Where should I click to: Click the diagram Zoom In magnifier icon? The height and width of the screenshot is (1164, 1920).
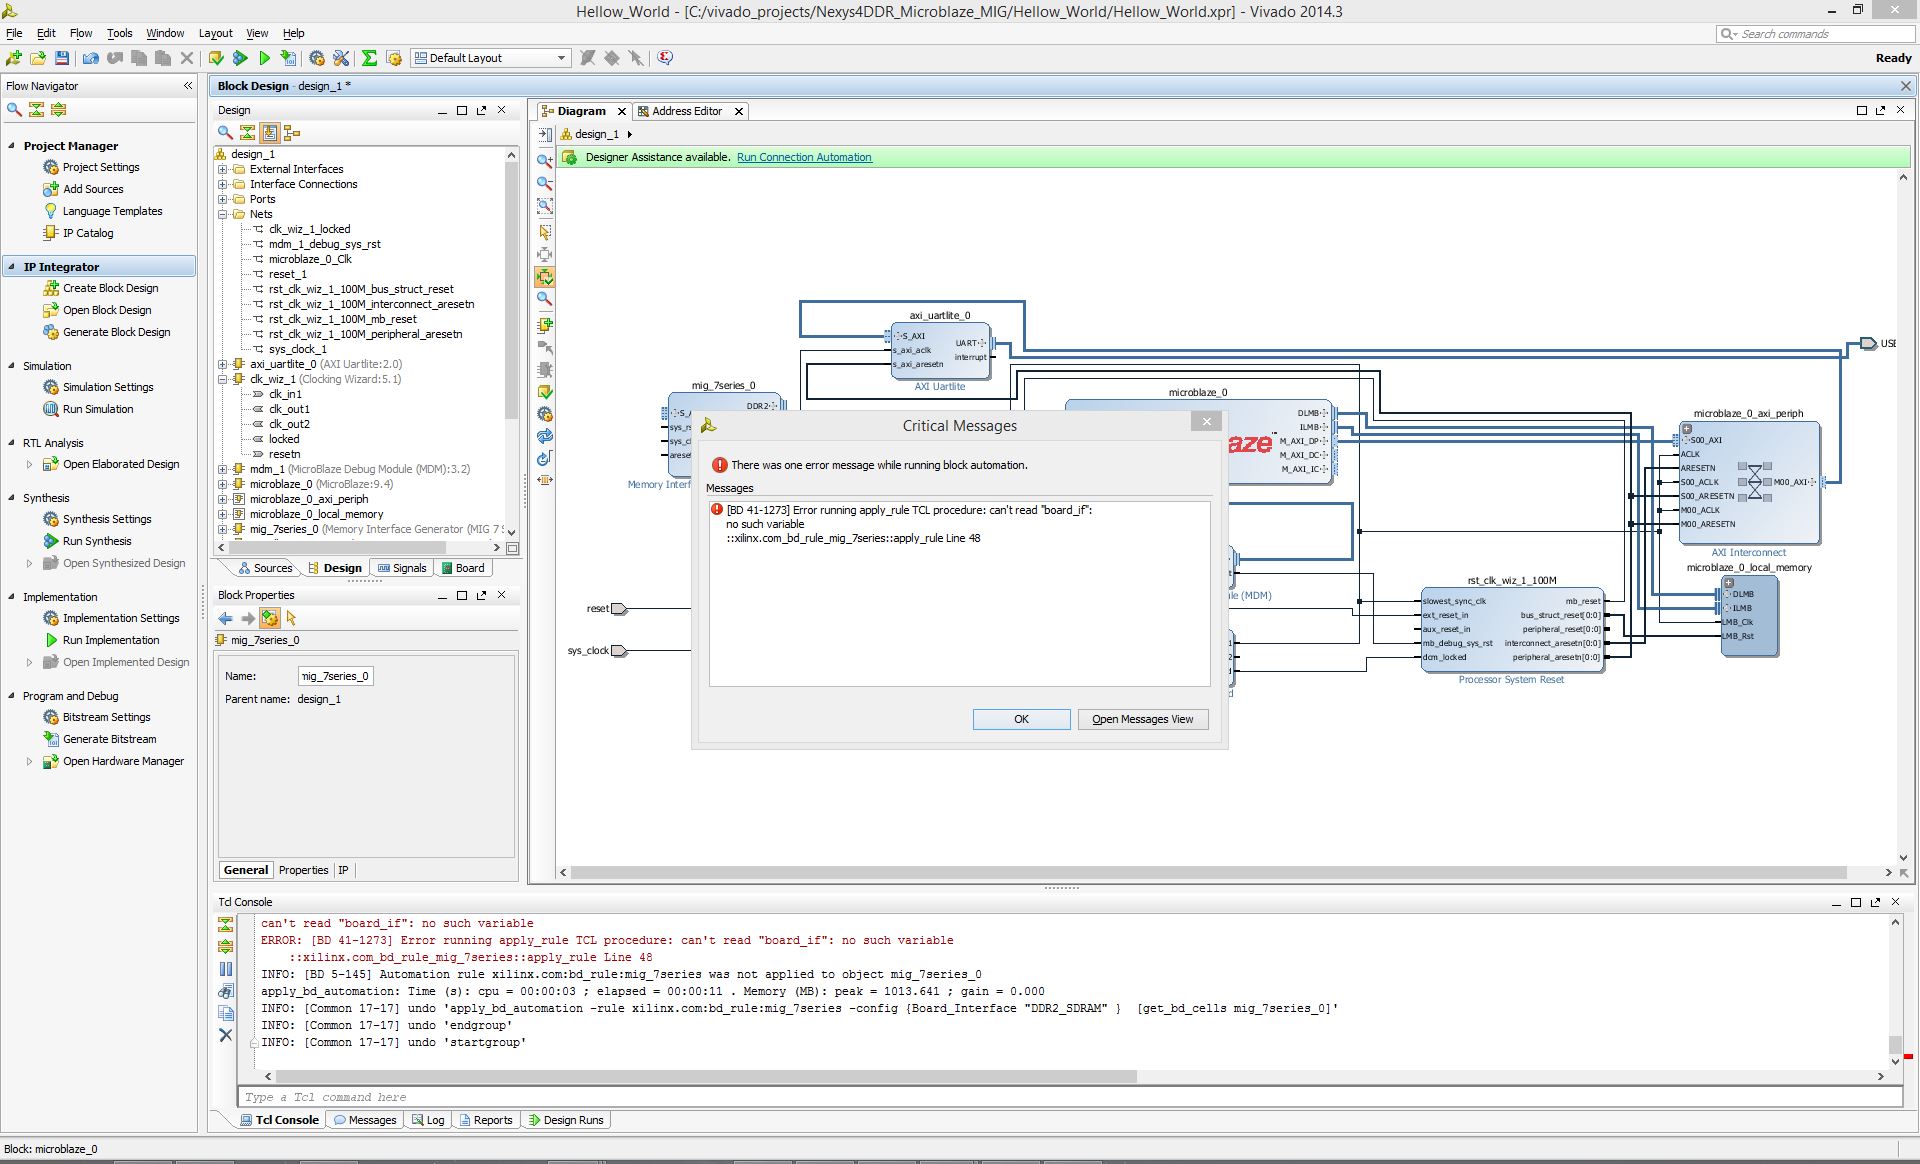click(545, 161)
